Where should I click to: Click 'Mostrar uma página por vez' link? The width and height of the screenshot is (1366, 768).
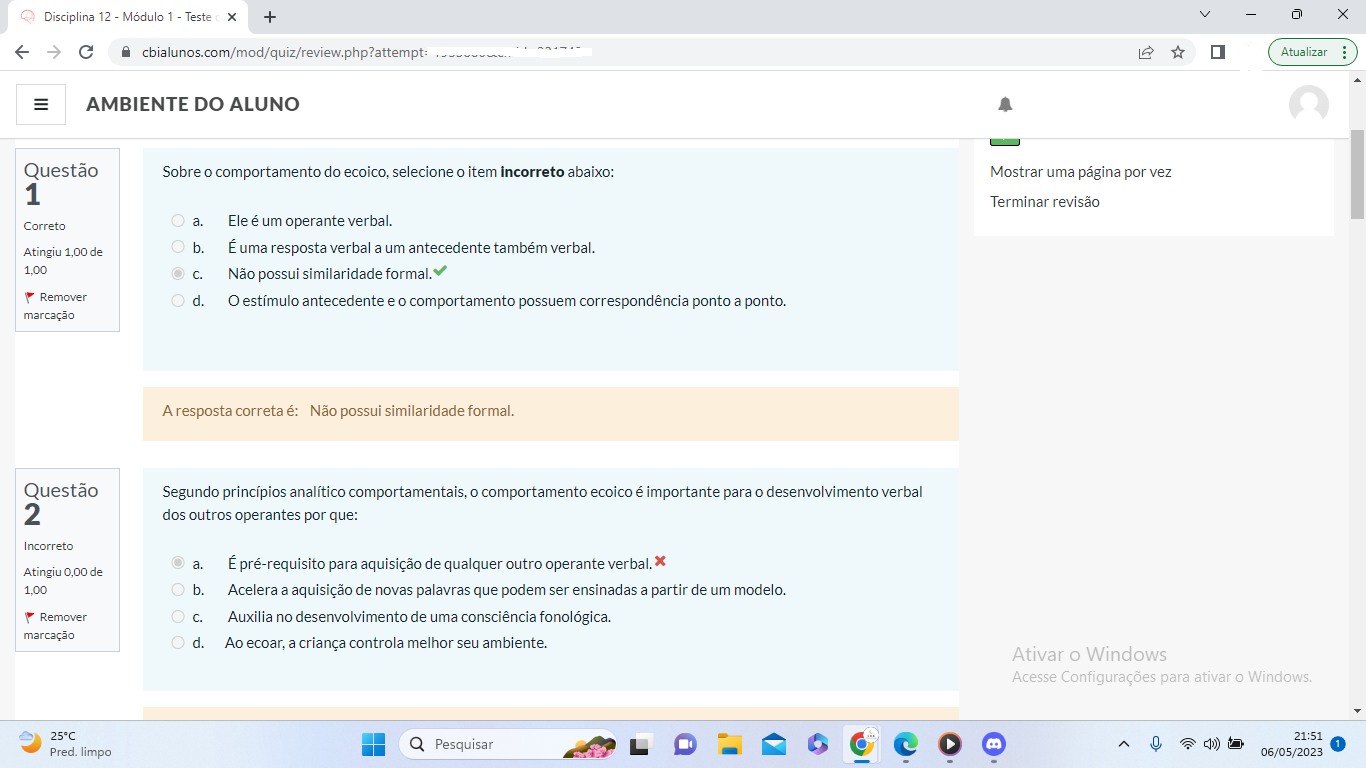tap(1080, 172)
